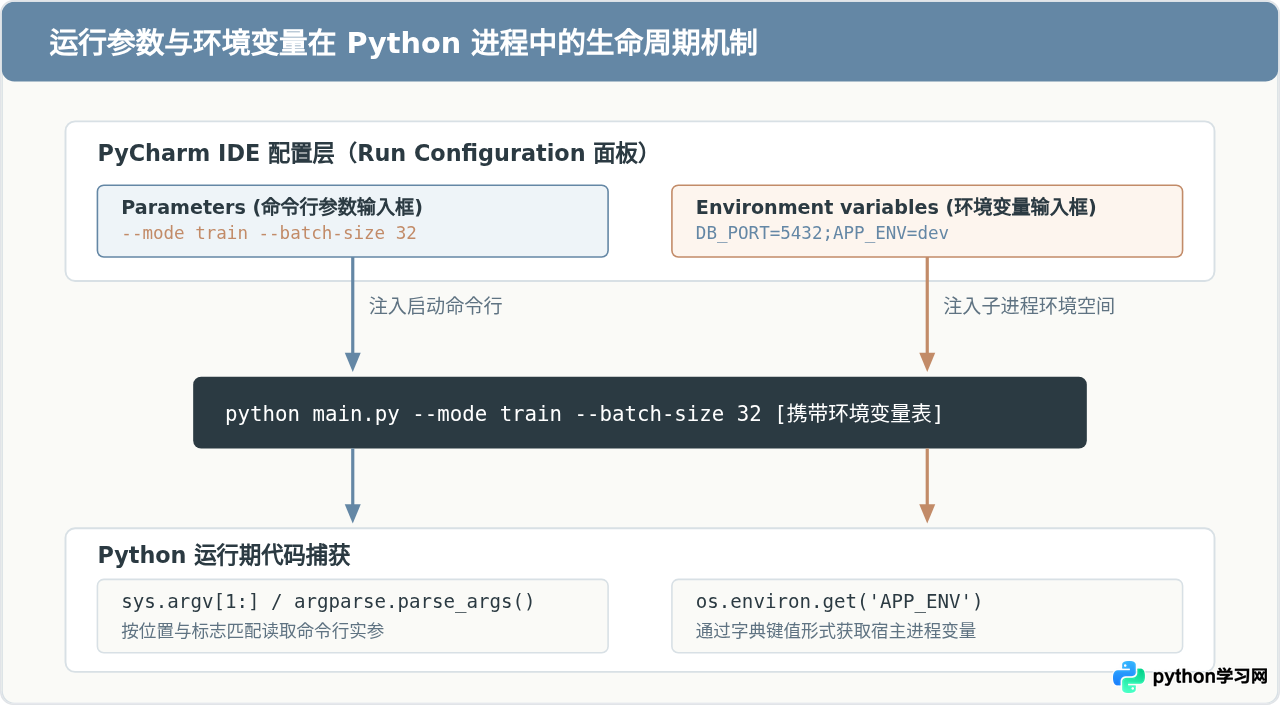Click the Python 运行期代码捕获 heading
Viewport: 1280px width, 706px height.
click(224, 556)
